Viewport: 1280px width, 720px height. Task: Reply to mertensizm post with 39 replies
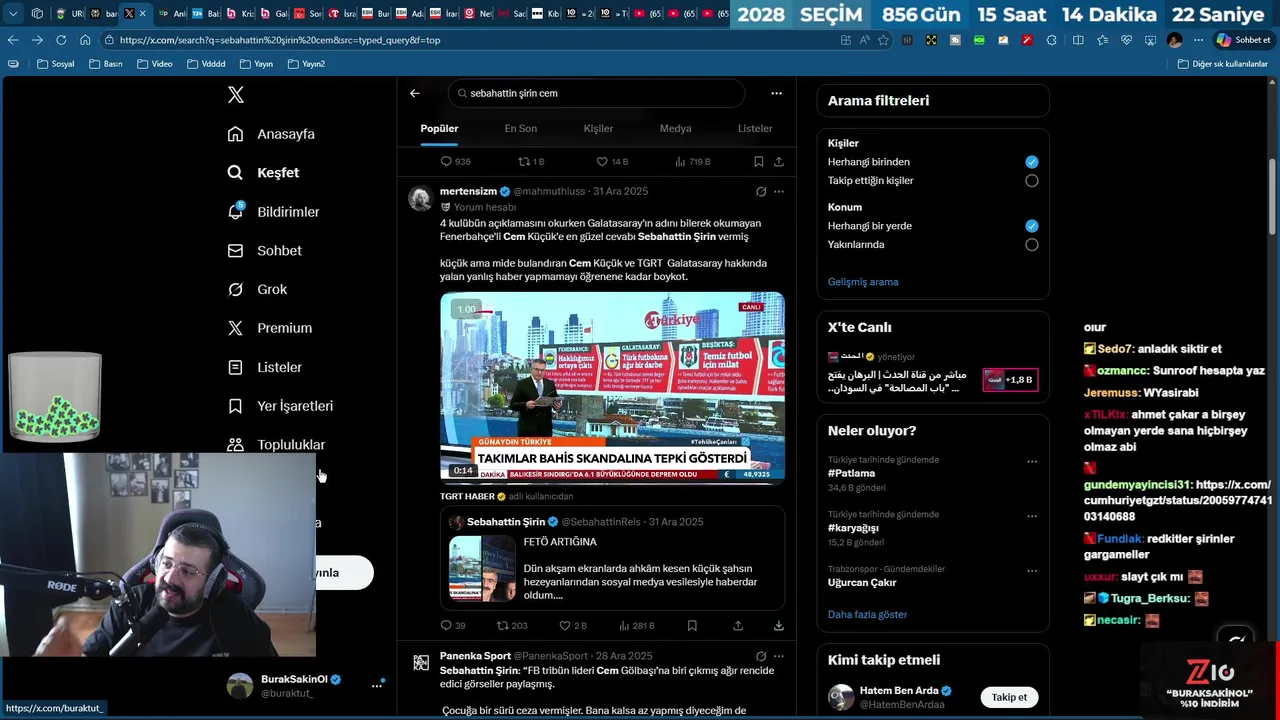(x=447, y=626)
